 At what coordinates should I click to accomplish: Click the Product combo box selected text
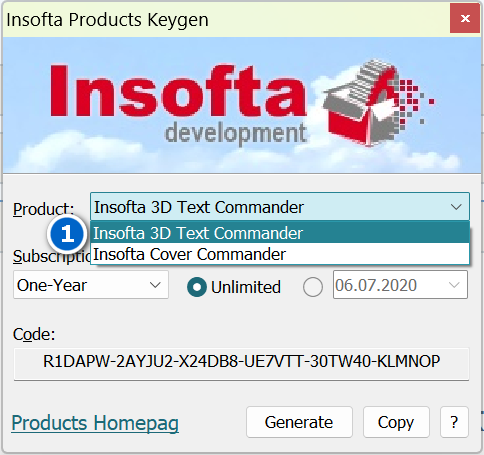[x=199, y=207]
